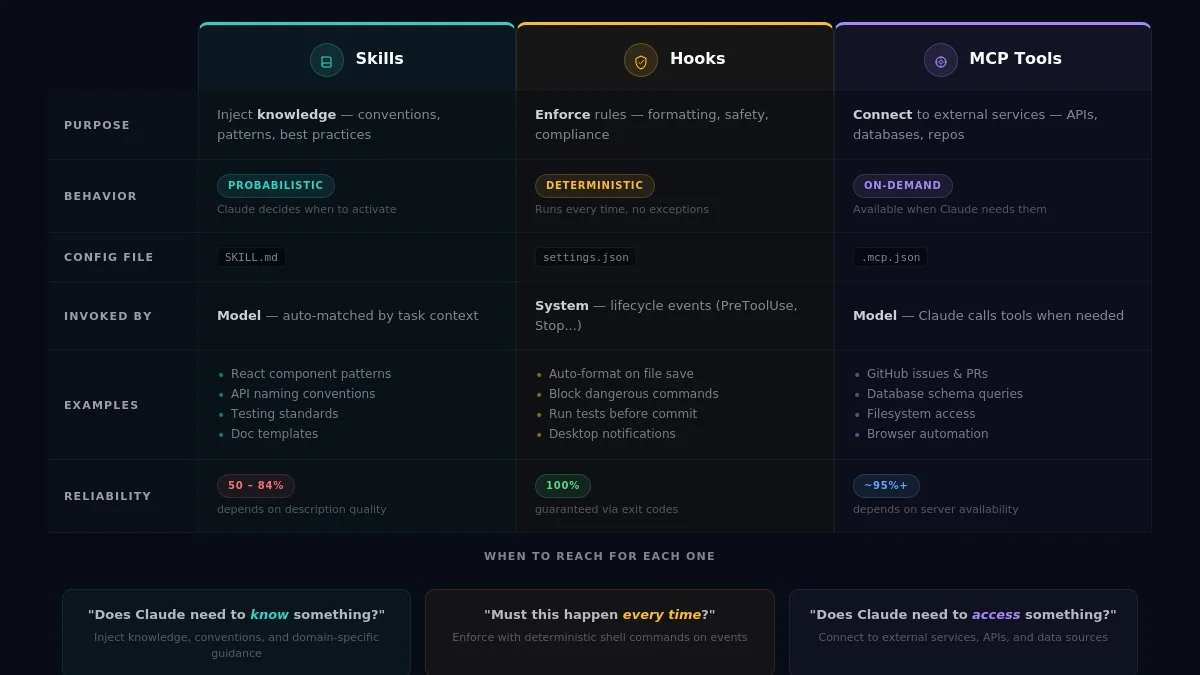Click the ~95%+ reliability badge

click(886, 486)
